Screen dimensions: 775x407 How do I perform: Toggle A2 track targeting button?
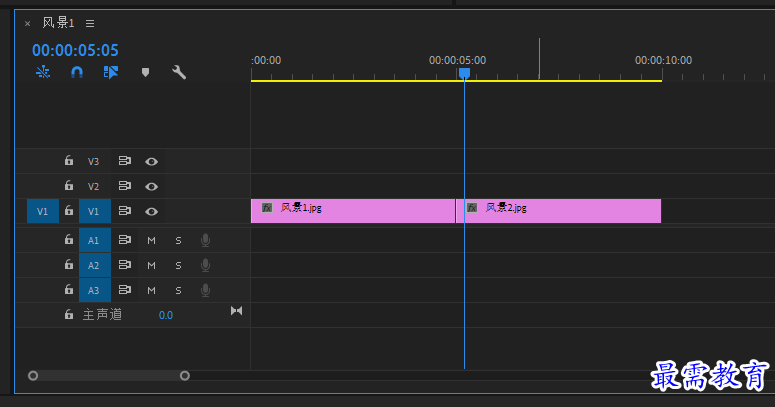coord(94,265)
